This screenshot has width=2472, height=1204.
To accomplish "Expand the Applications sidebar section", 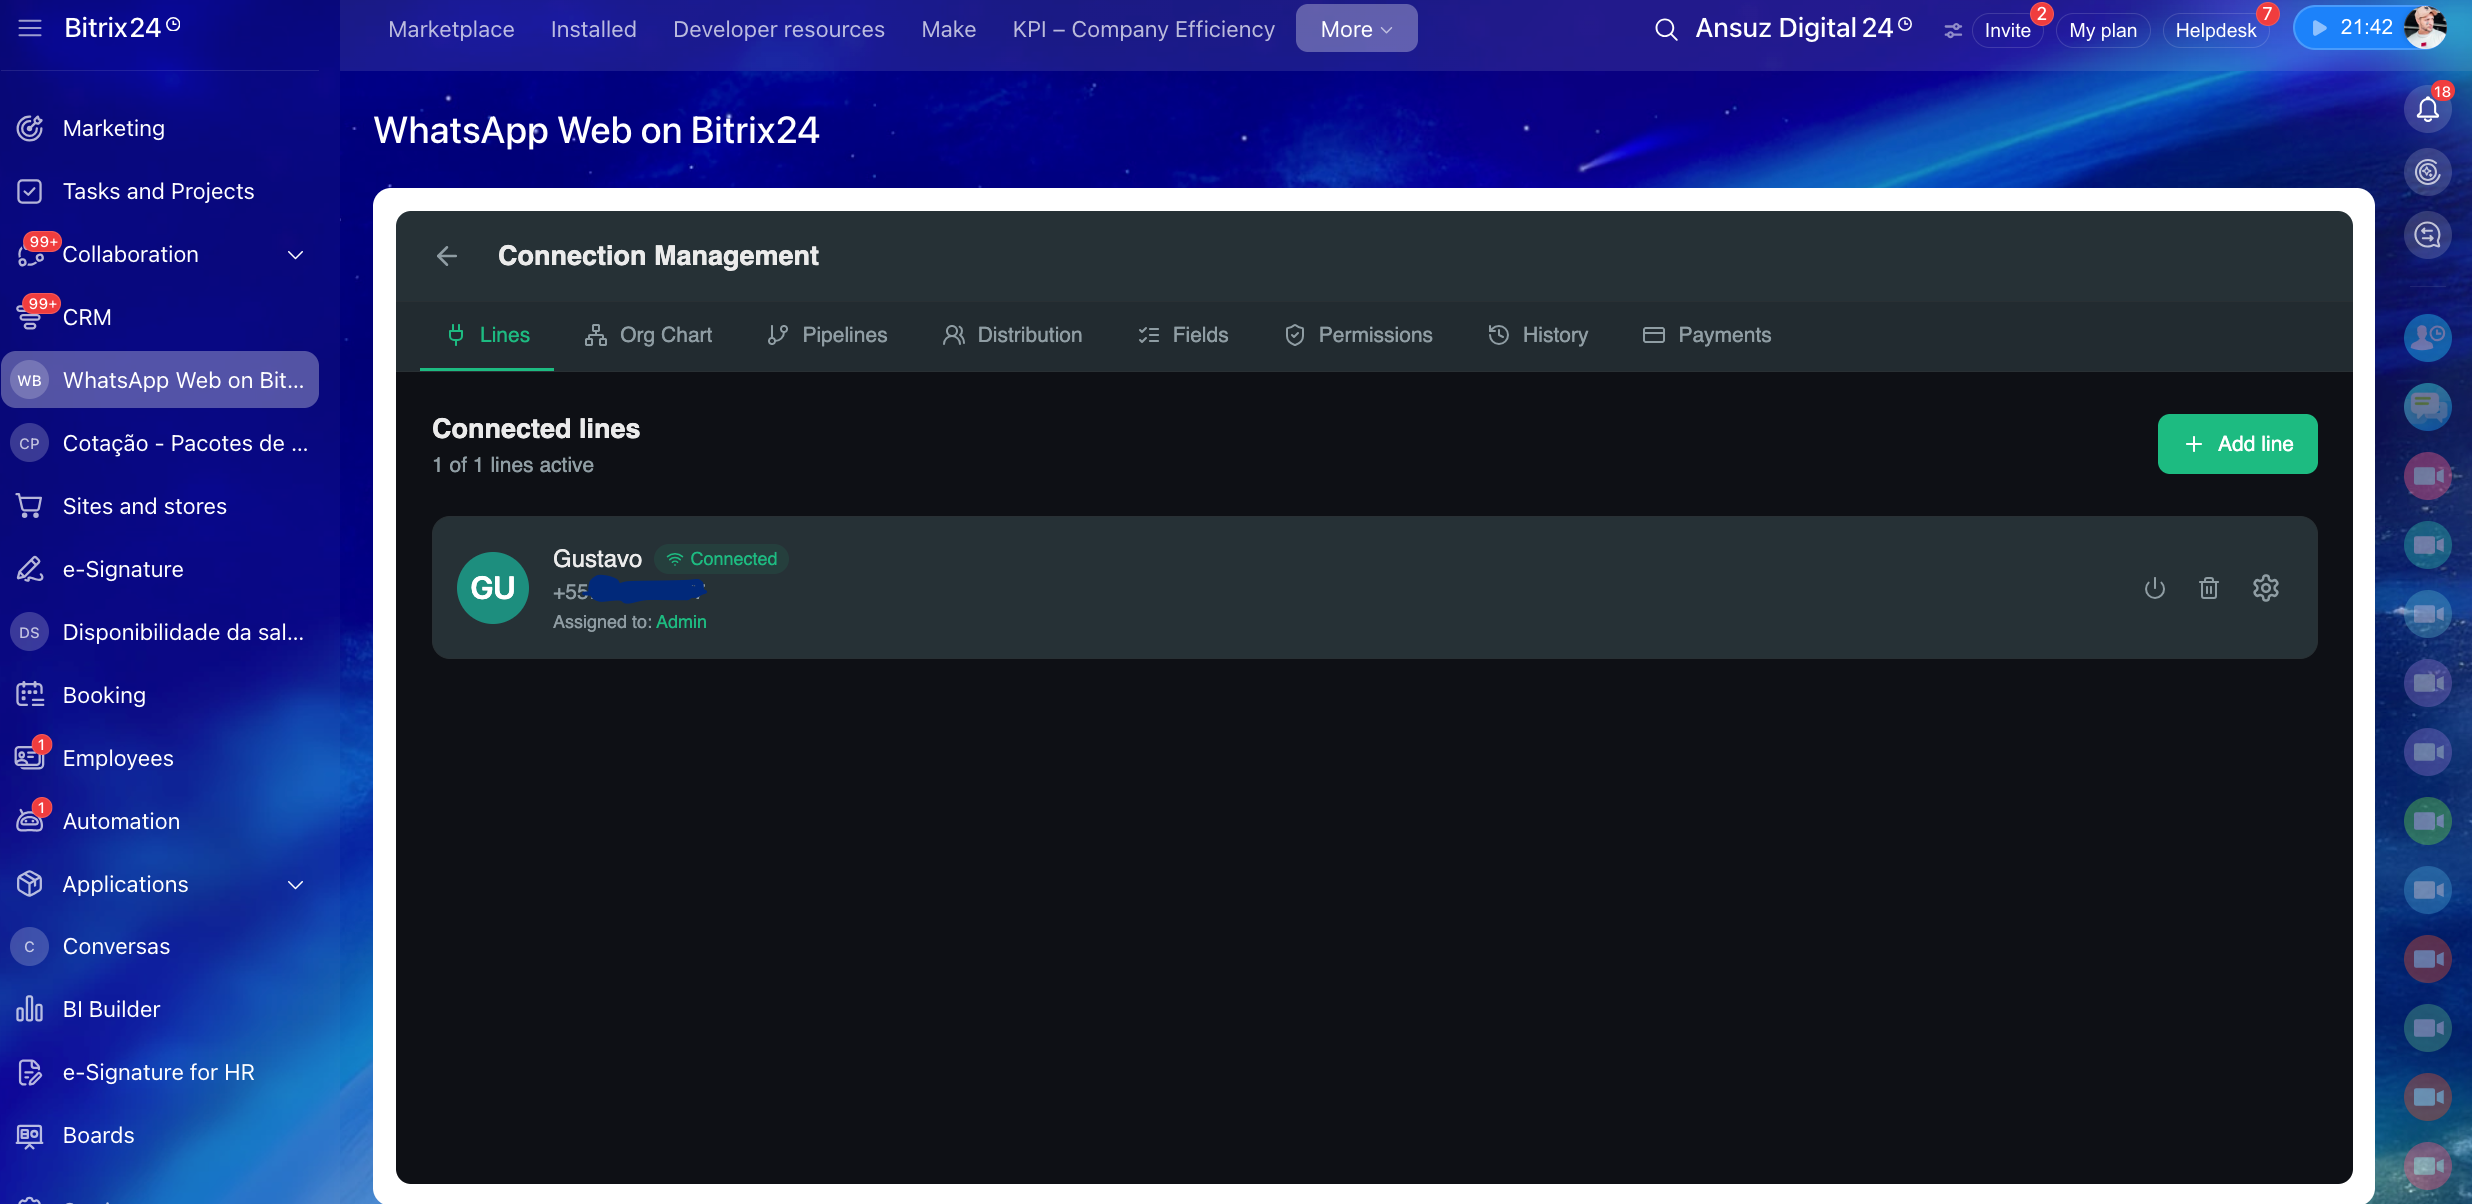I will (x=295, y=884).
